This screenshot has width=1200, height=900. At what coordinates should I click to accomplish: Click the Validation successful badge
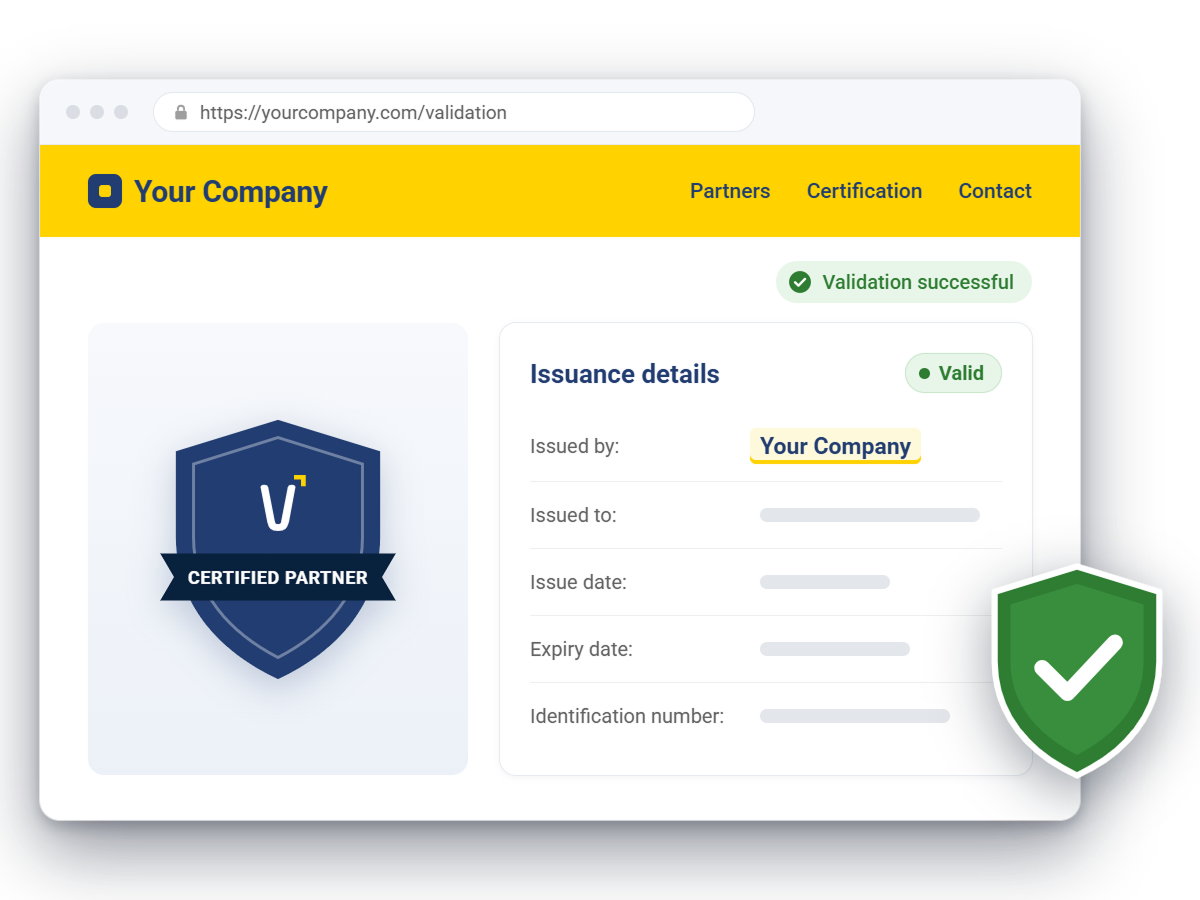[904, 282]
